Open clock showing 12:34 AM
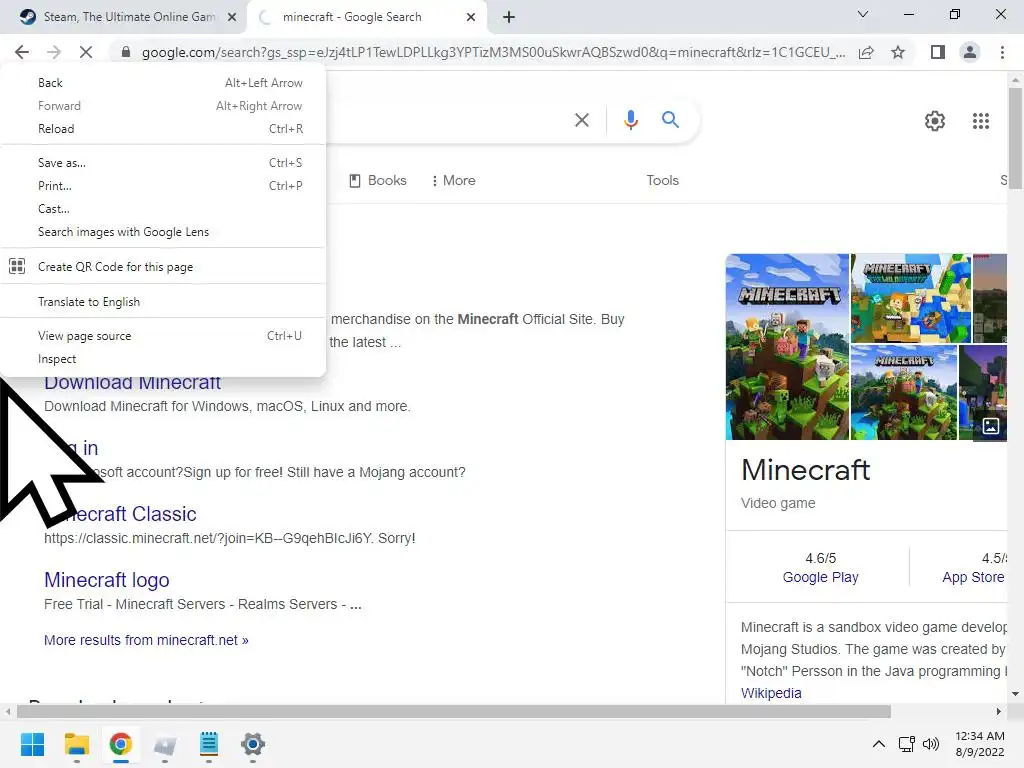1024x768 pixels. pyautogui.click(x=980, y=744)
